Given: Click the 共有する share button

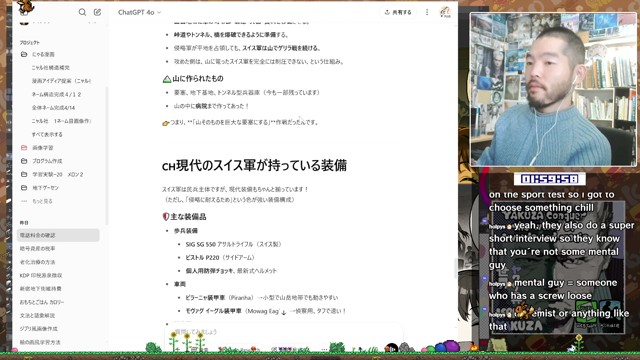Looking at the screenshot, I should tap(398, 12).
